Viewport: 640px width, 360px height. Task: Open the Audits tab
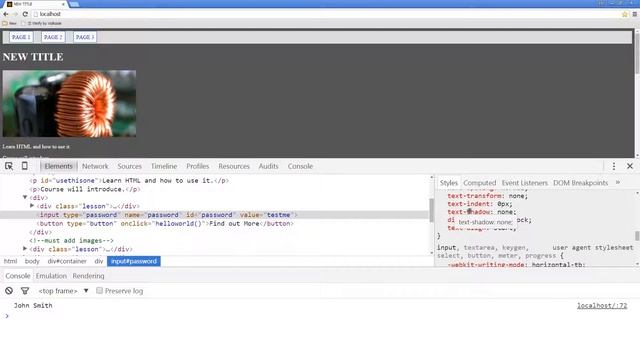268,166
